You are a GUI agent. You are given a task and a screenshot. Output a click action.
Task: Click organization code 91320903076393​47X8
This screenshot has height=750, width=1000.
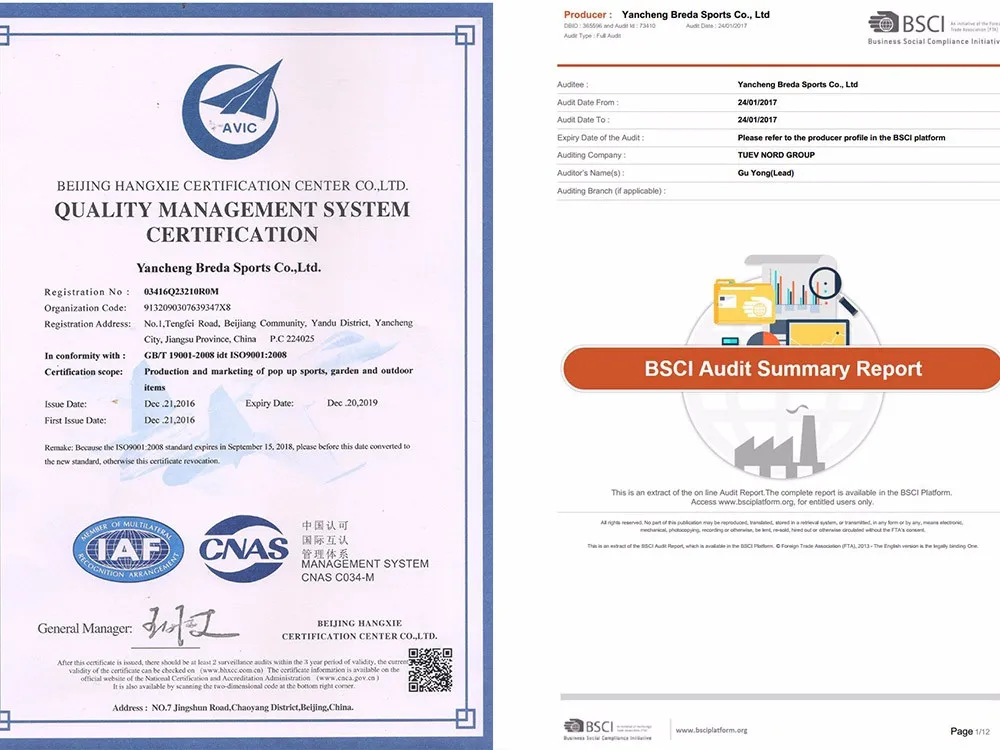pyautogui.click(x=188, y=307)
